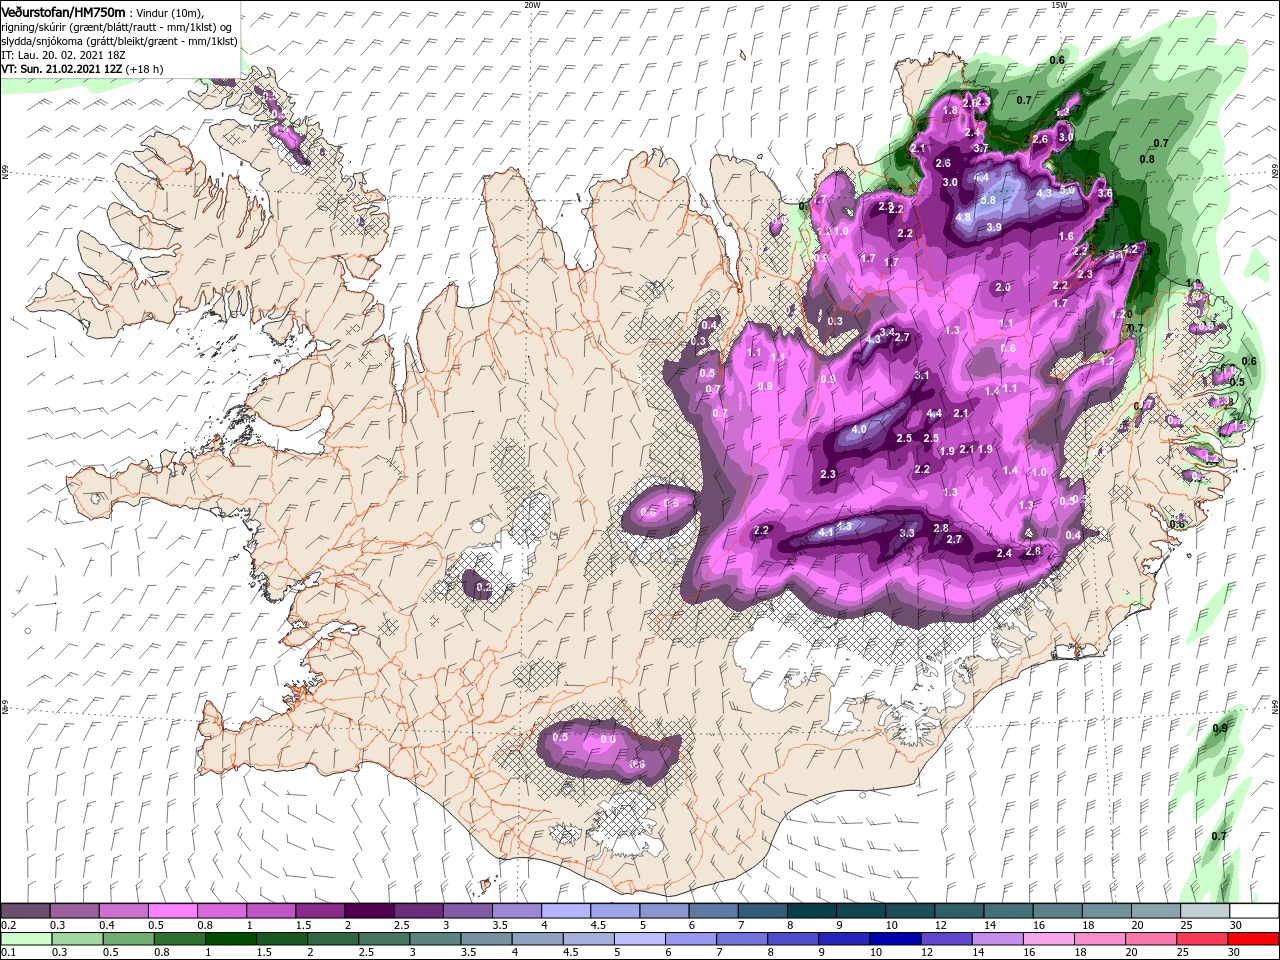The image size is (1280, 960).
Task: Select dark teal snow swatch between 8 and 9
Action: click(812, 911)
